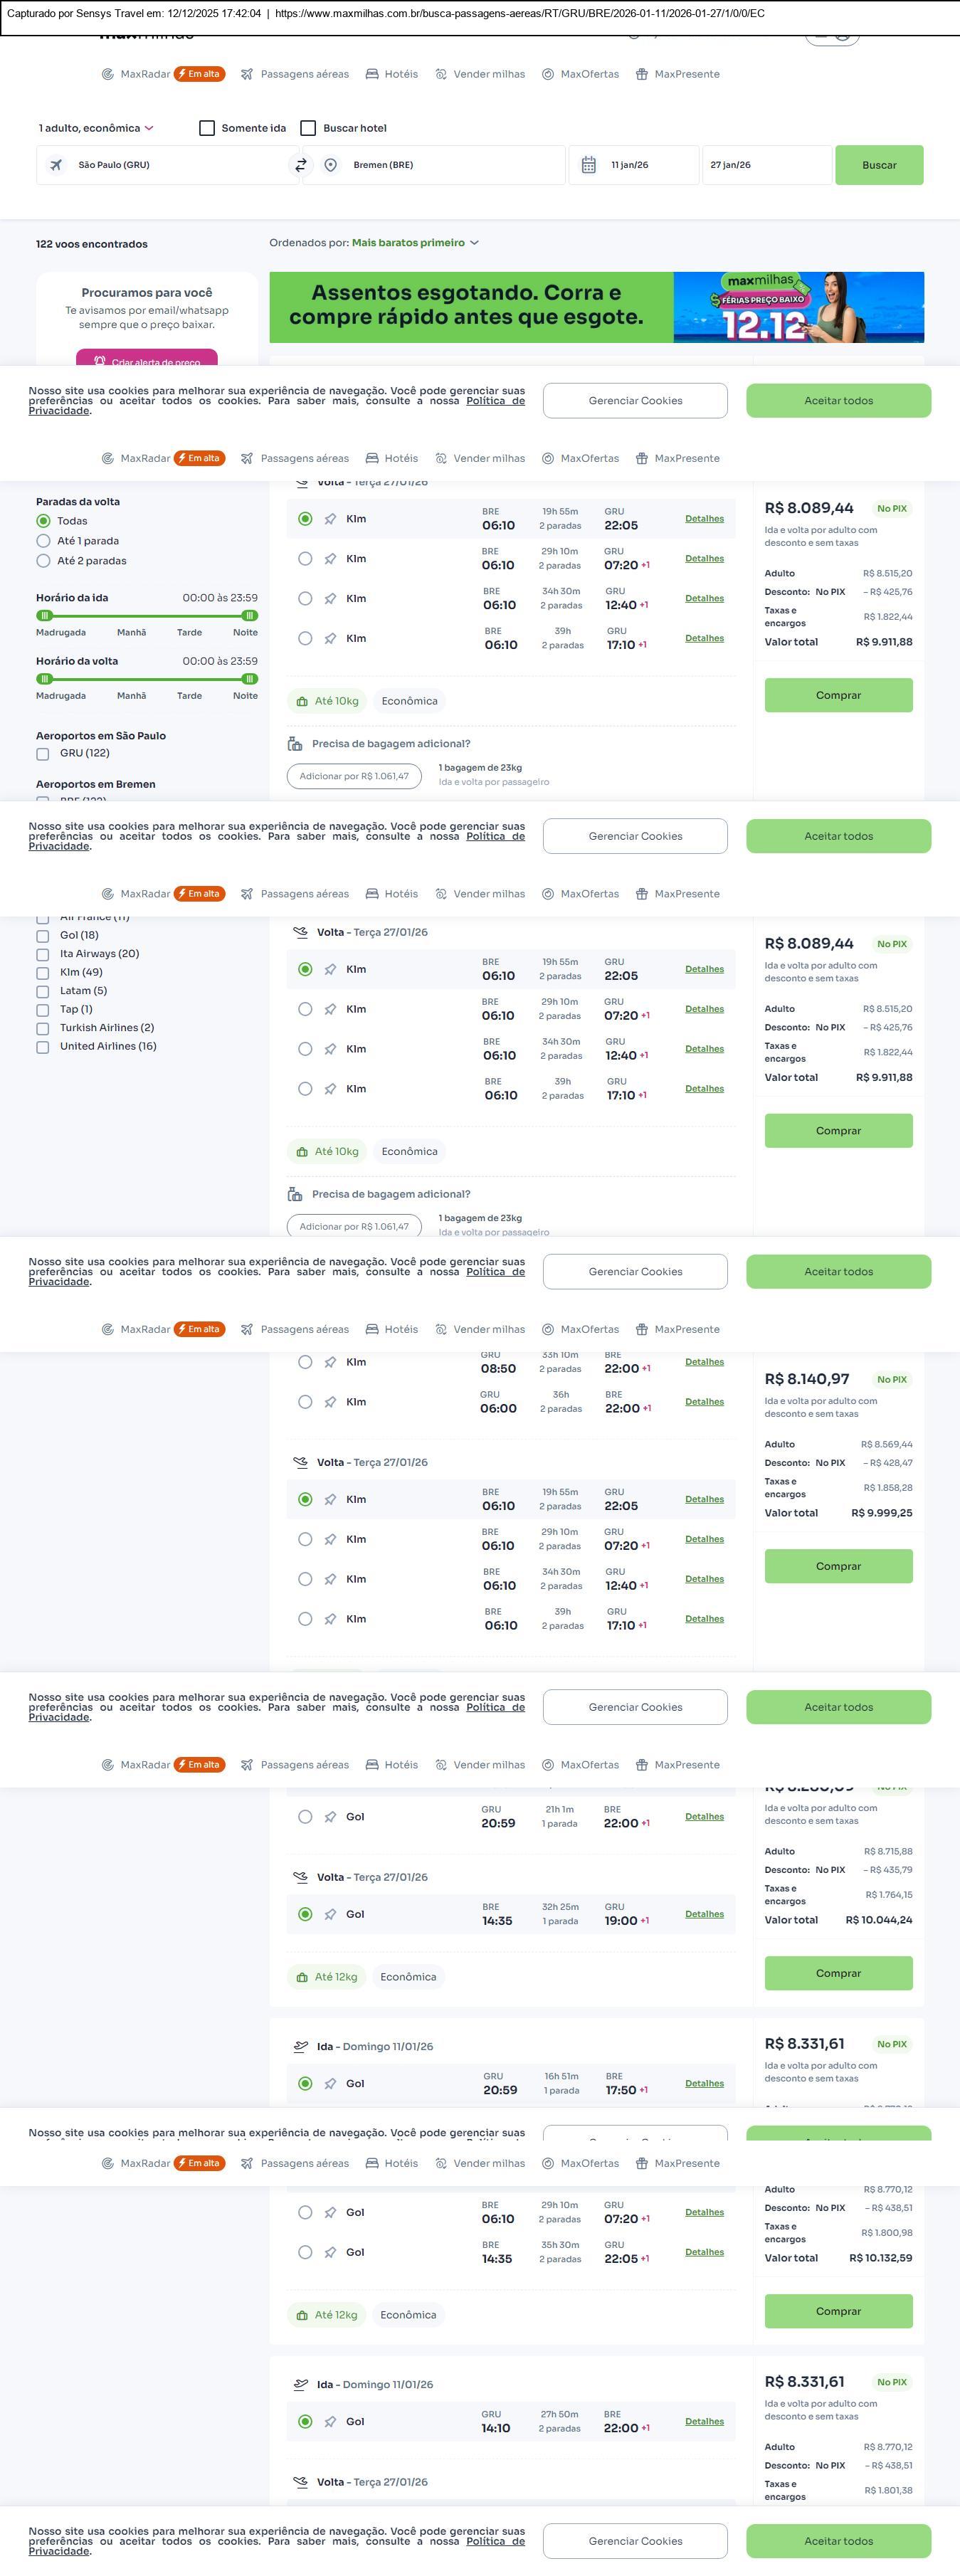The width and height of the screenshot is (960, 2576).
Task: Click the Aceitar todos cookies button
Action: 838,401
